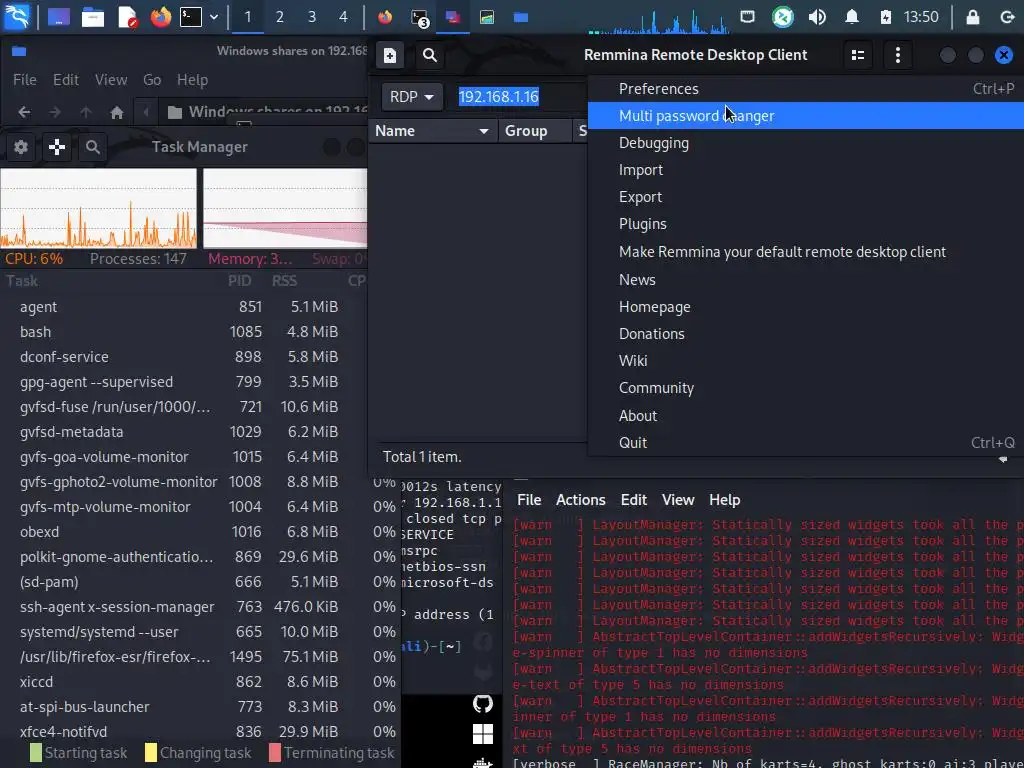Select Multi password changer
Image resolution: width=1024 pixels, height=768 pixels.
click(806, 116)
